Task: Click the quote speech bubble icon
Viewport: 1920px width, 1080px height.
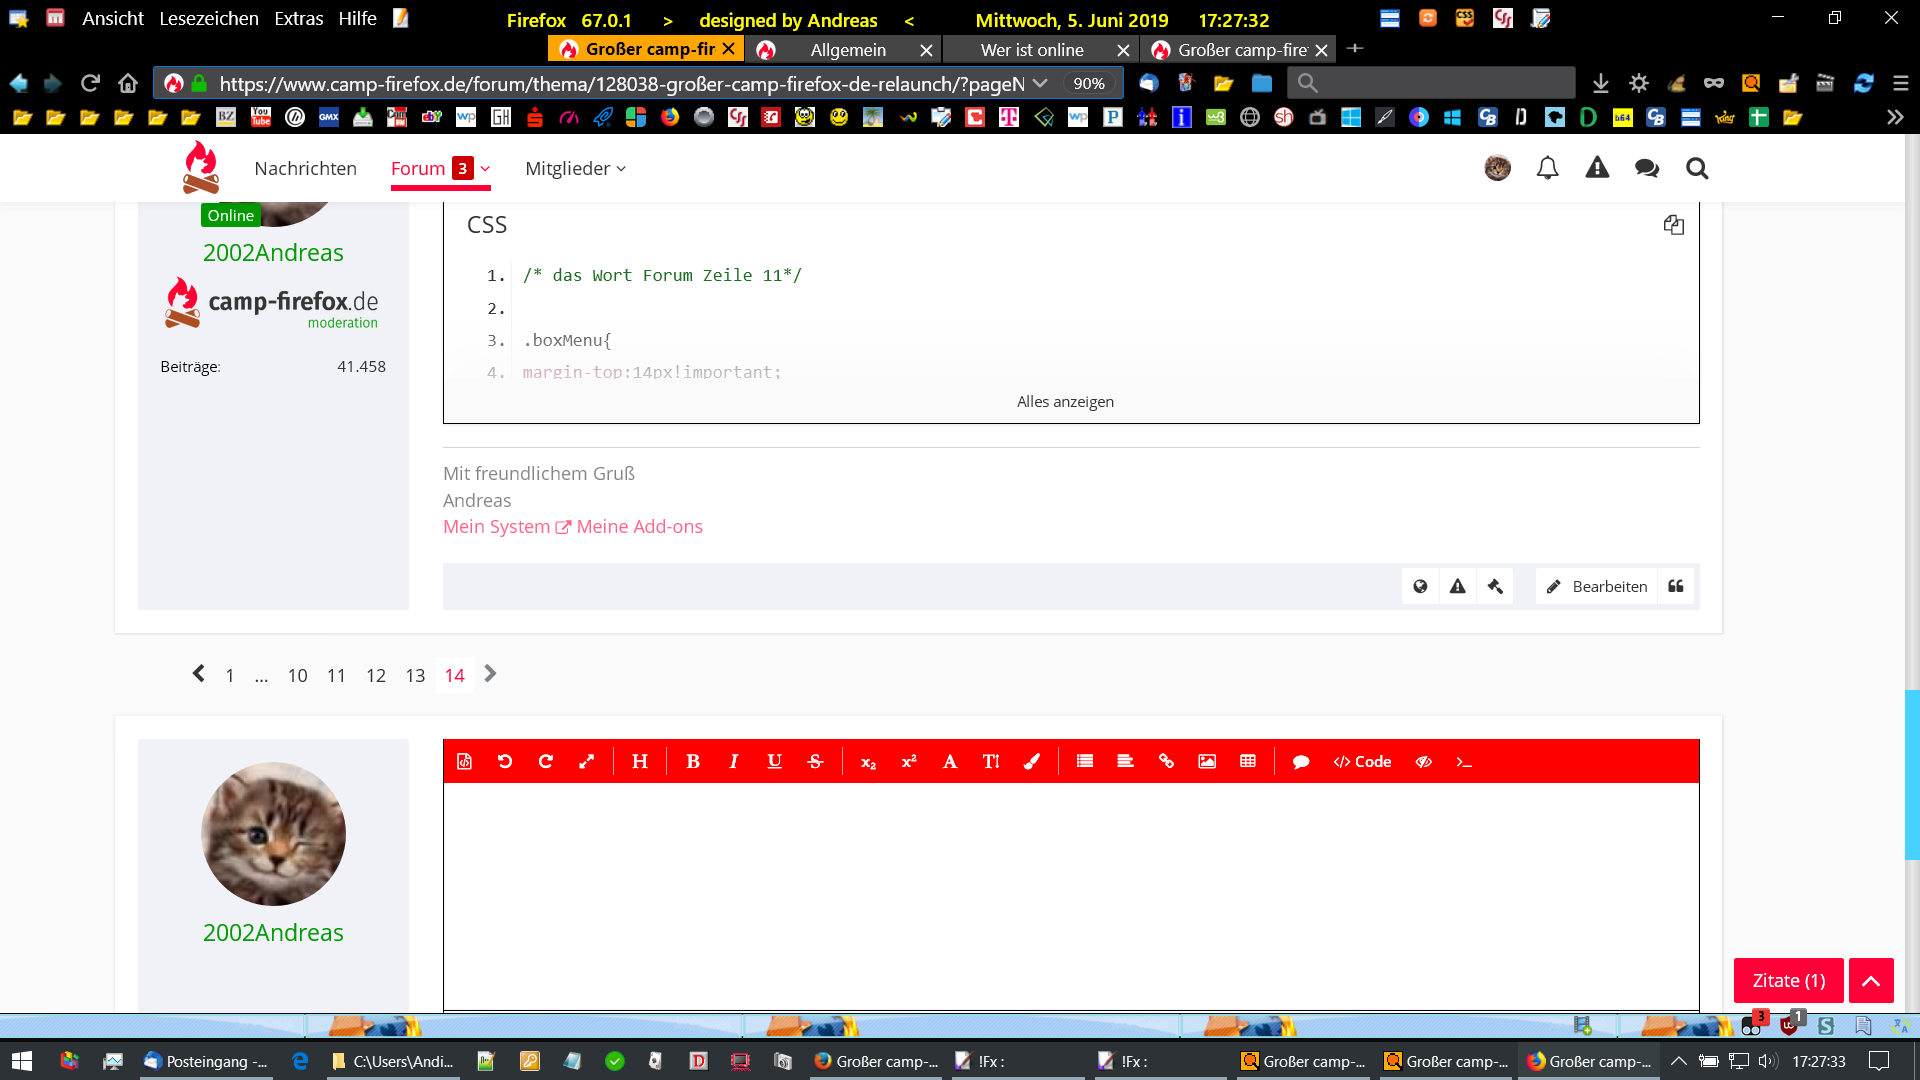Action: point(1301,762)
